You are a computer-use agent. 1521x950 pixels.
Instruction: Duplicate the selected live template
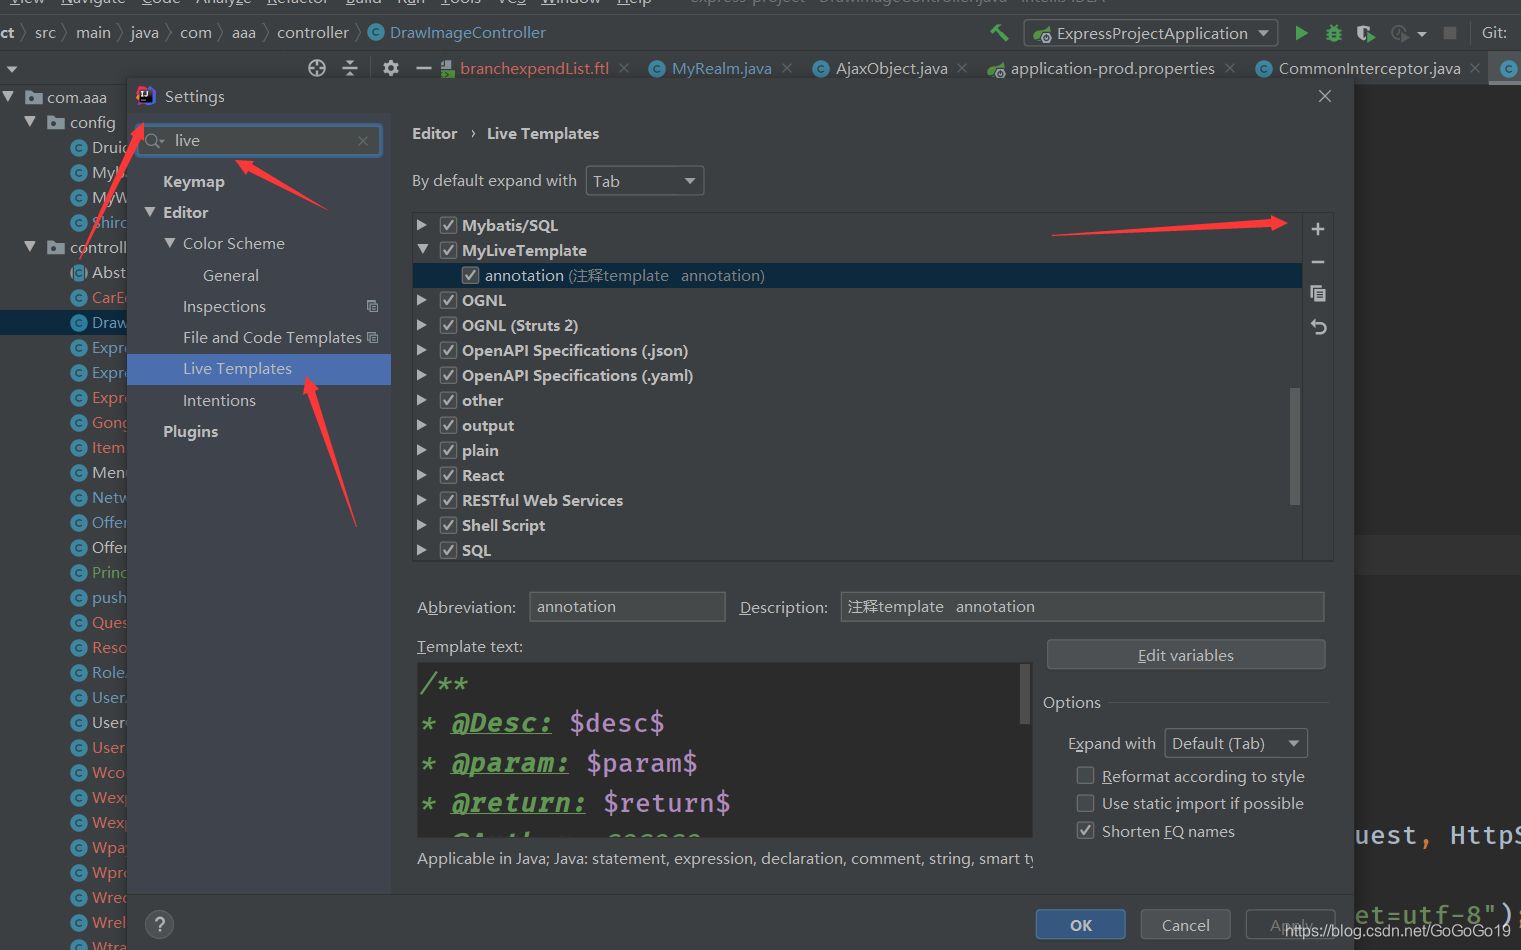[1318, 294]
